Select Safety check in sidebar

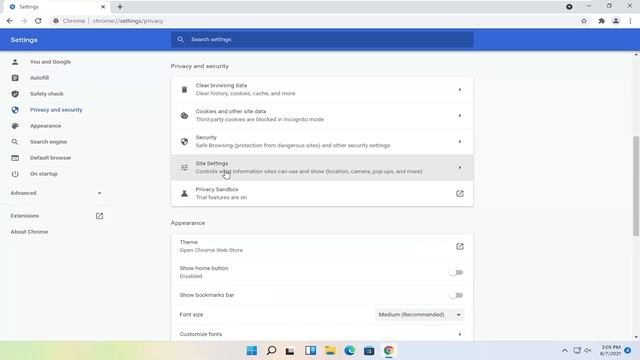tap(47, 94)
